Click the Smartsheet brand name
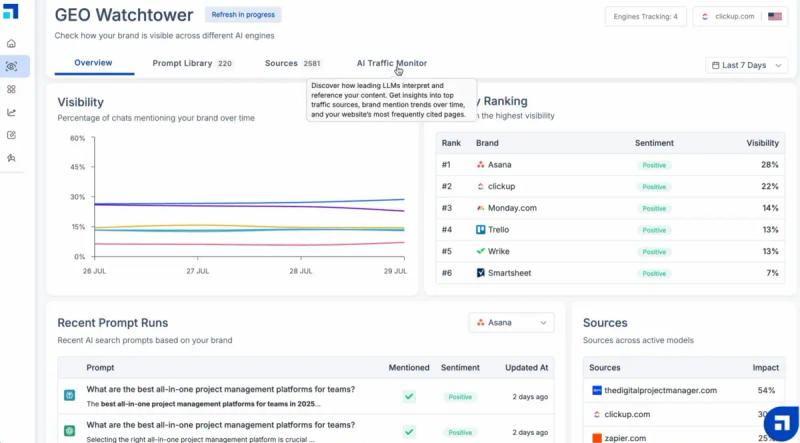Viewport: 800px width, 443px height. (509, 273)
